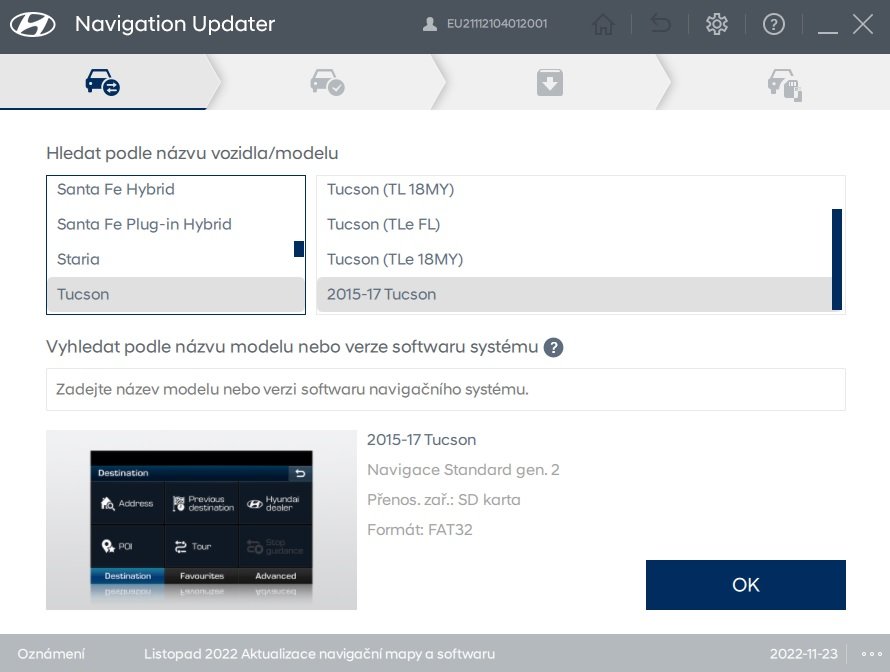
Task: Select the vehicle selection step tab
Action: click(x=103, y=82)
